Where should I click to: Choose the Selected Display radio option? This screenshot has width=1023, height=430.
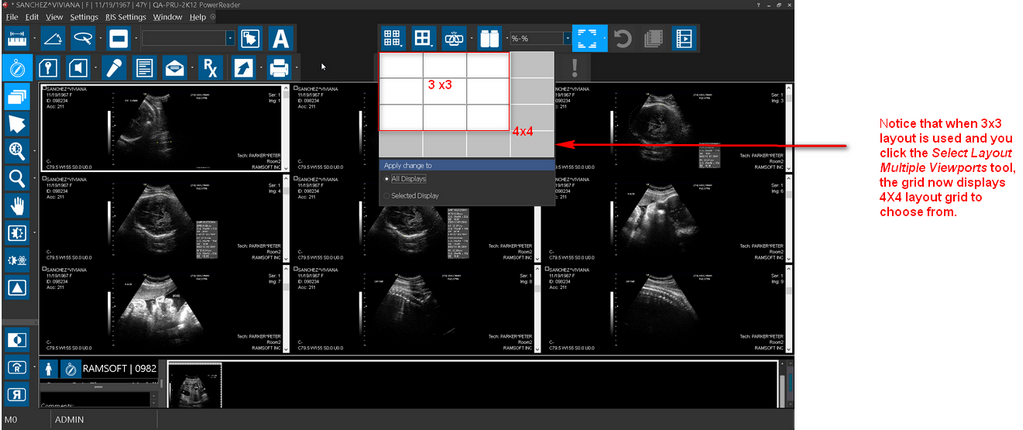pyautogui.click(x=388, y=196)
